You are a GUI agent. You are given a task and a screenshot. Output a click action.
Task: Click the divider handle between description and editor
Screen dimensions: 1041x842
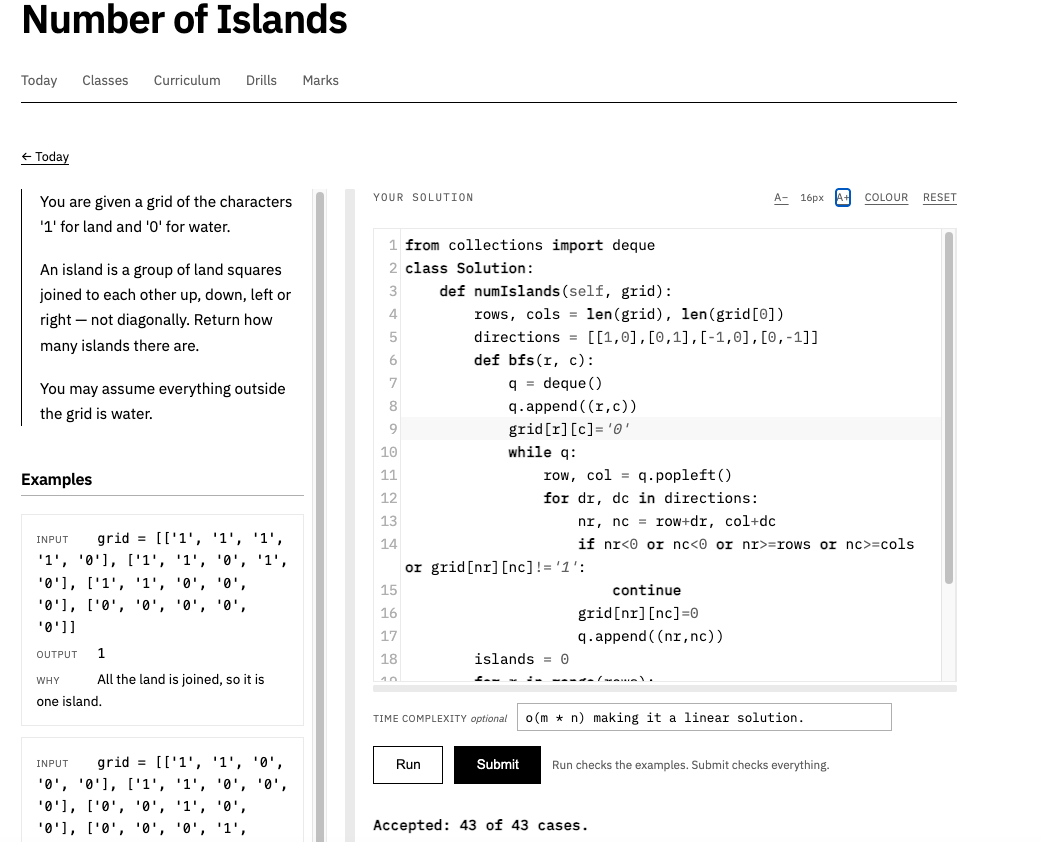coord(350,517)
